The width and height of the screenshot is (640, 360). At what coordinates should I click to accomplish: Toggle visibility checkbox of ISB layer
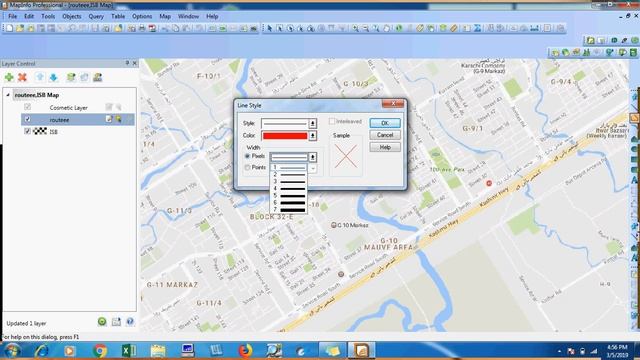[27, 131]
